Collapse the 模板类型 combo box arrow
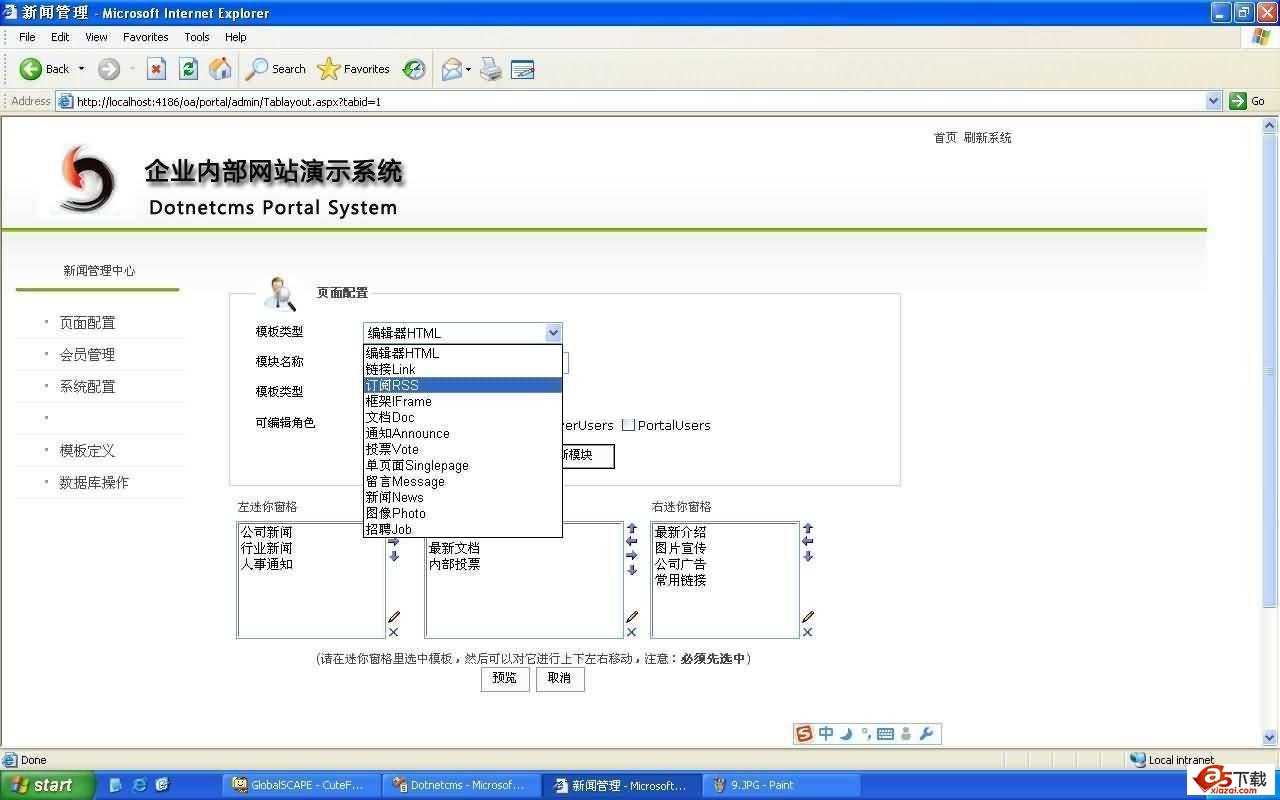Screen dimensions: 1280x800 553,333
